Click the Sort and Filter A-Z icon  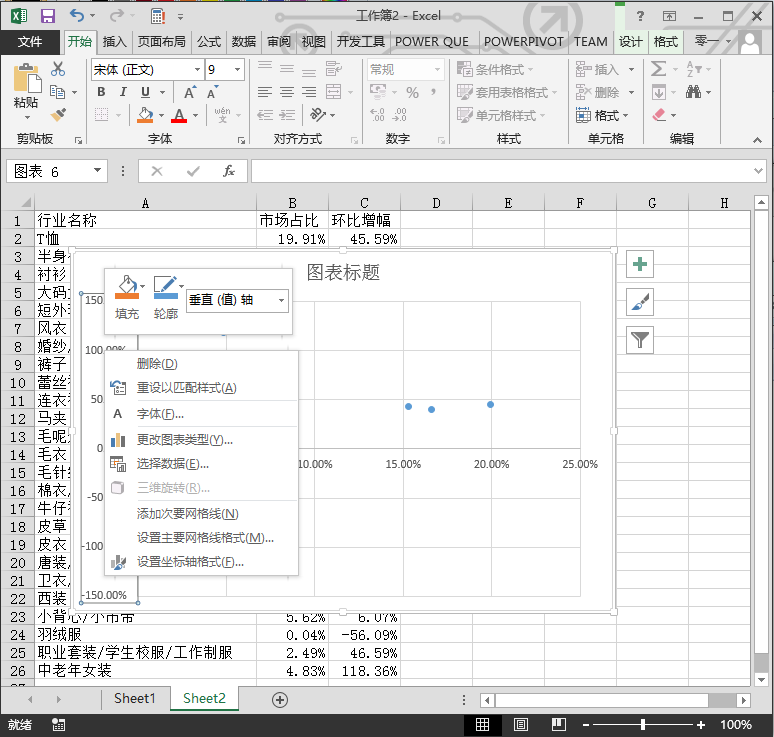click(x=694, y=69)
